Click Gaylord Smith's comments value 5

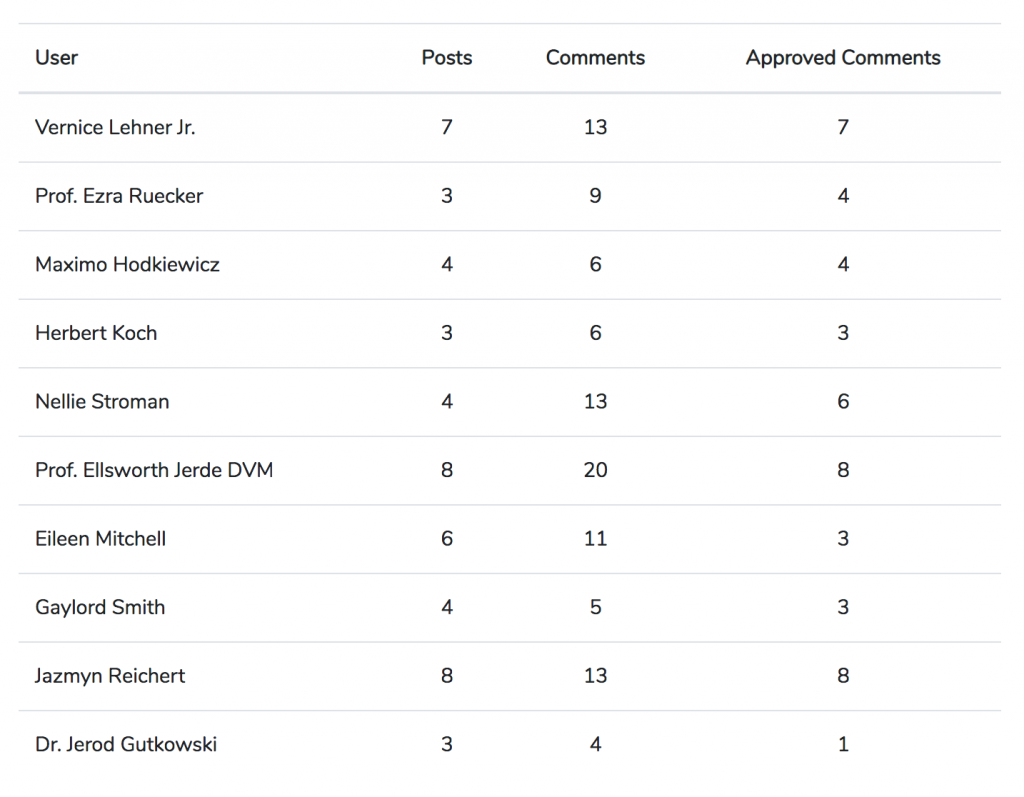tap(595, 607)
